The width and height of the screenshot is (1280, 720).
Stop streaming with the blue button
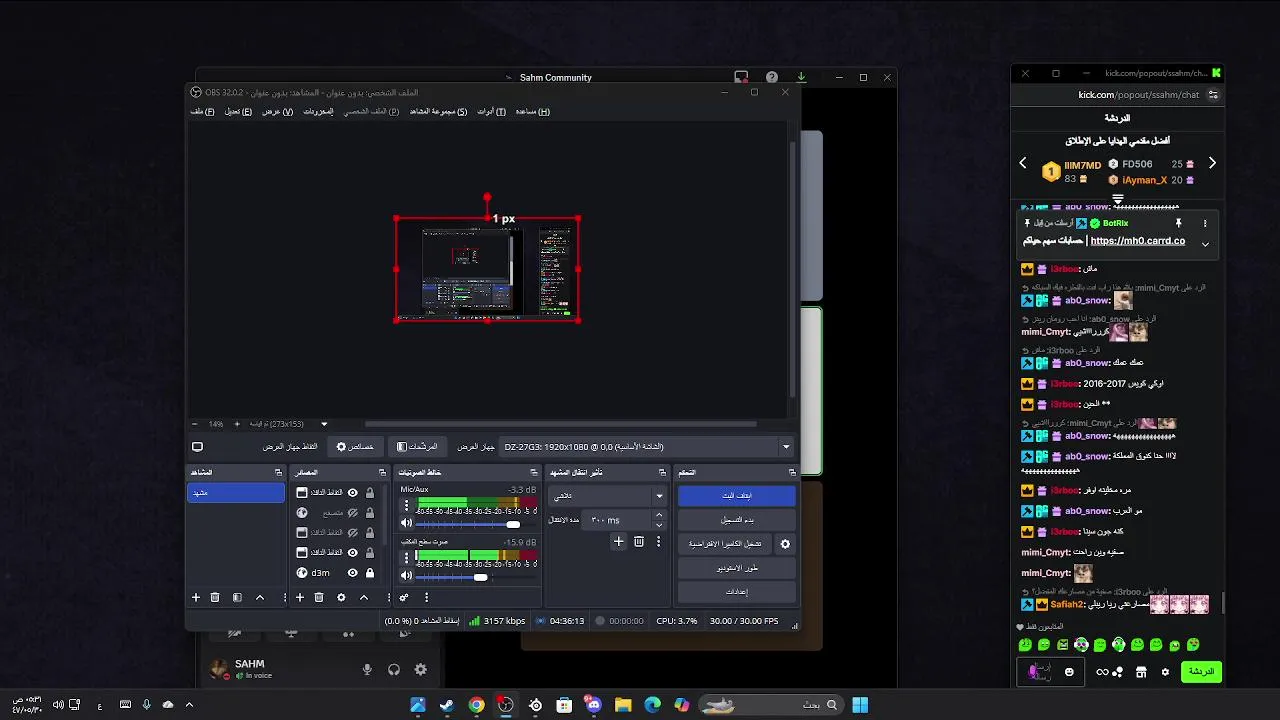[x=737, y=496]
